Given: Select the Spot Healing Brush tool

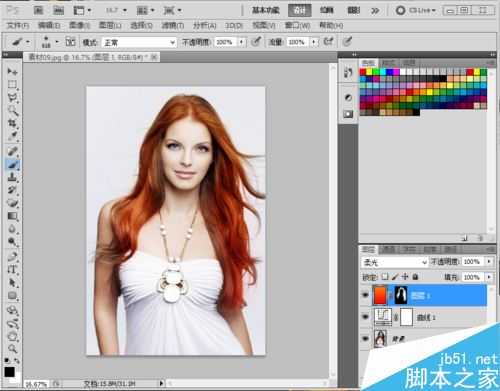Looking at the screenshot, I should click(12, 151).
